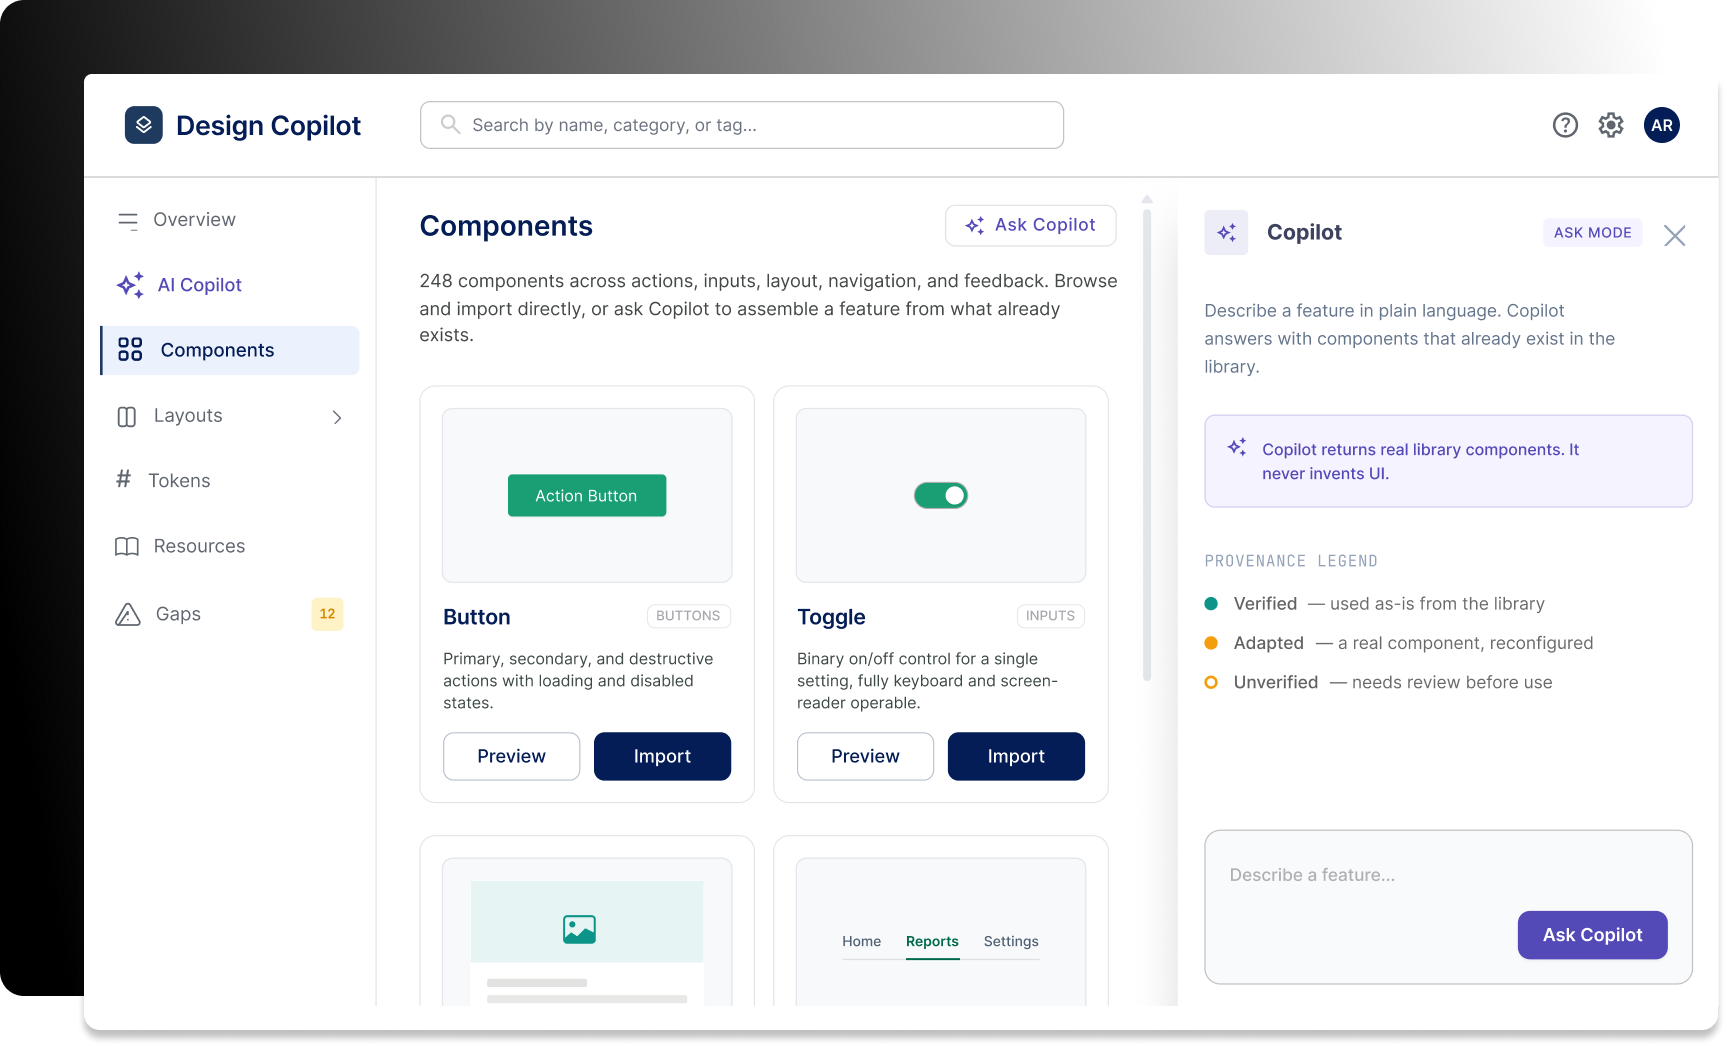Click the 'Components' page heading
The width and height of the screenshot is (1727, 1046).
506,226
